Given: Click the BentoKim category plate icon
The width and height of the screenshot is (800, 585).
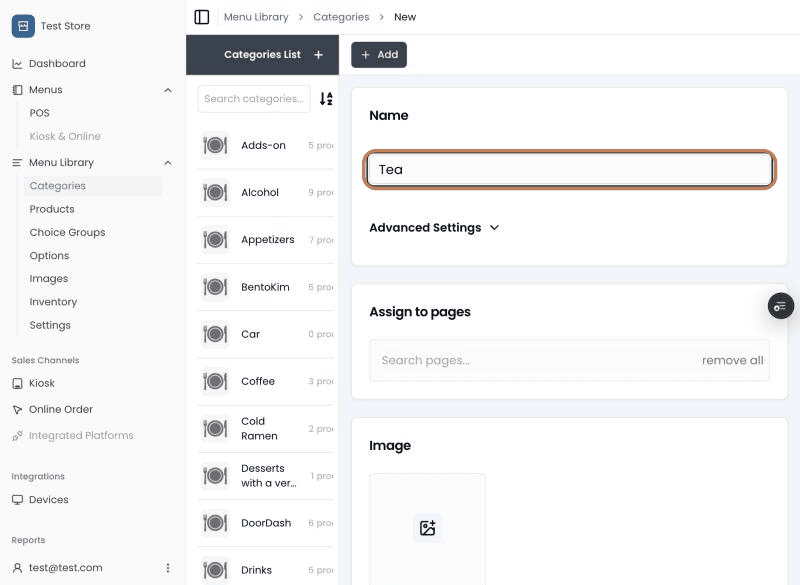Looking at the screenshot, I should pos(215,287).
